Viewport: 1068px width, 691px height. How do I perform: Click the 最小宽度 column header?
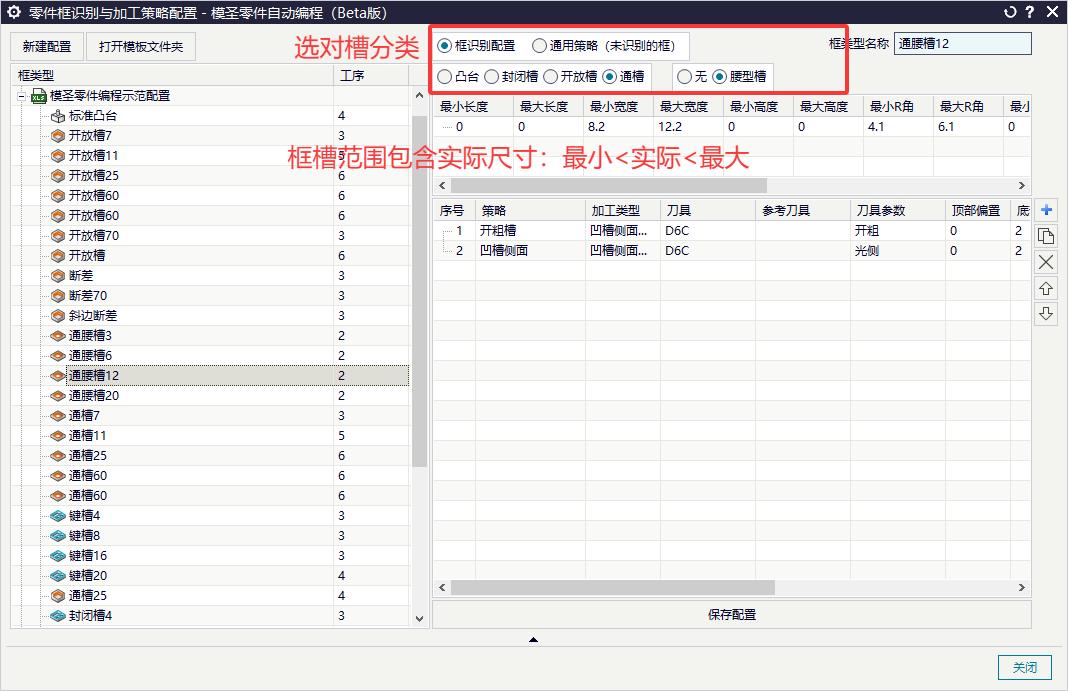[618, 107]
